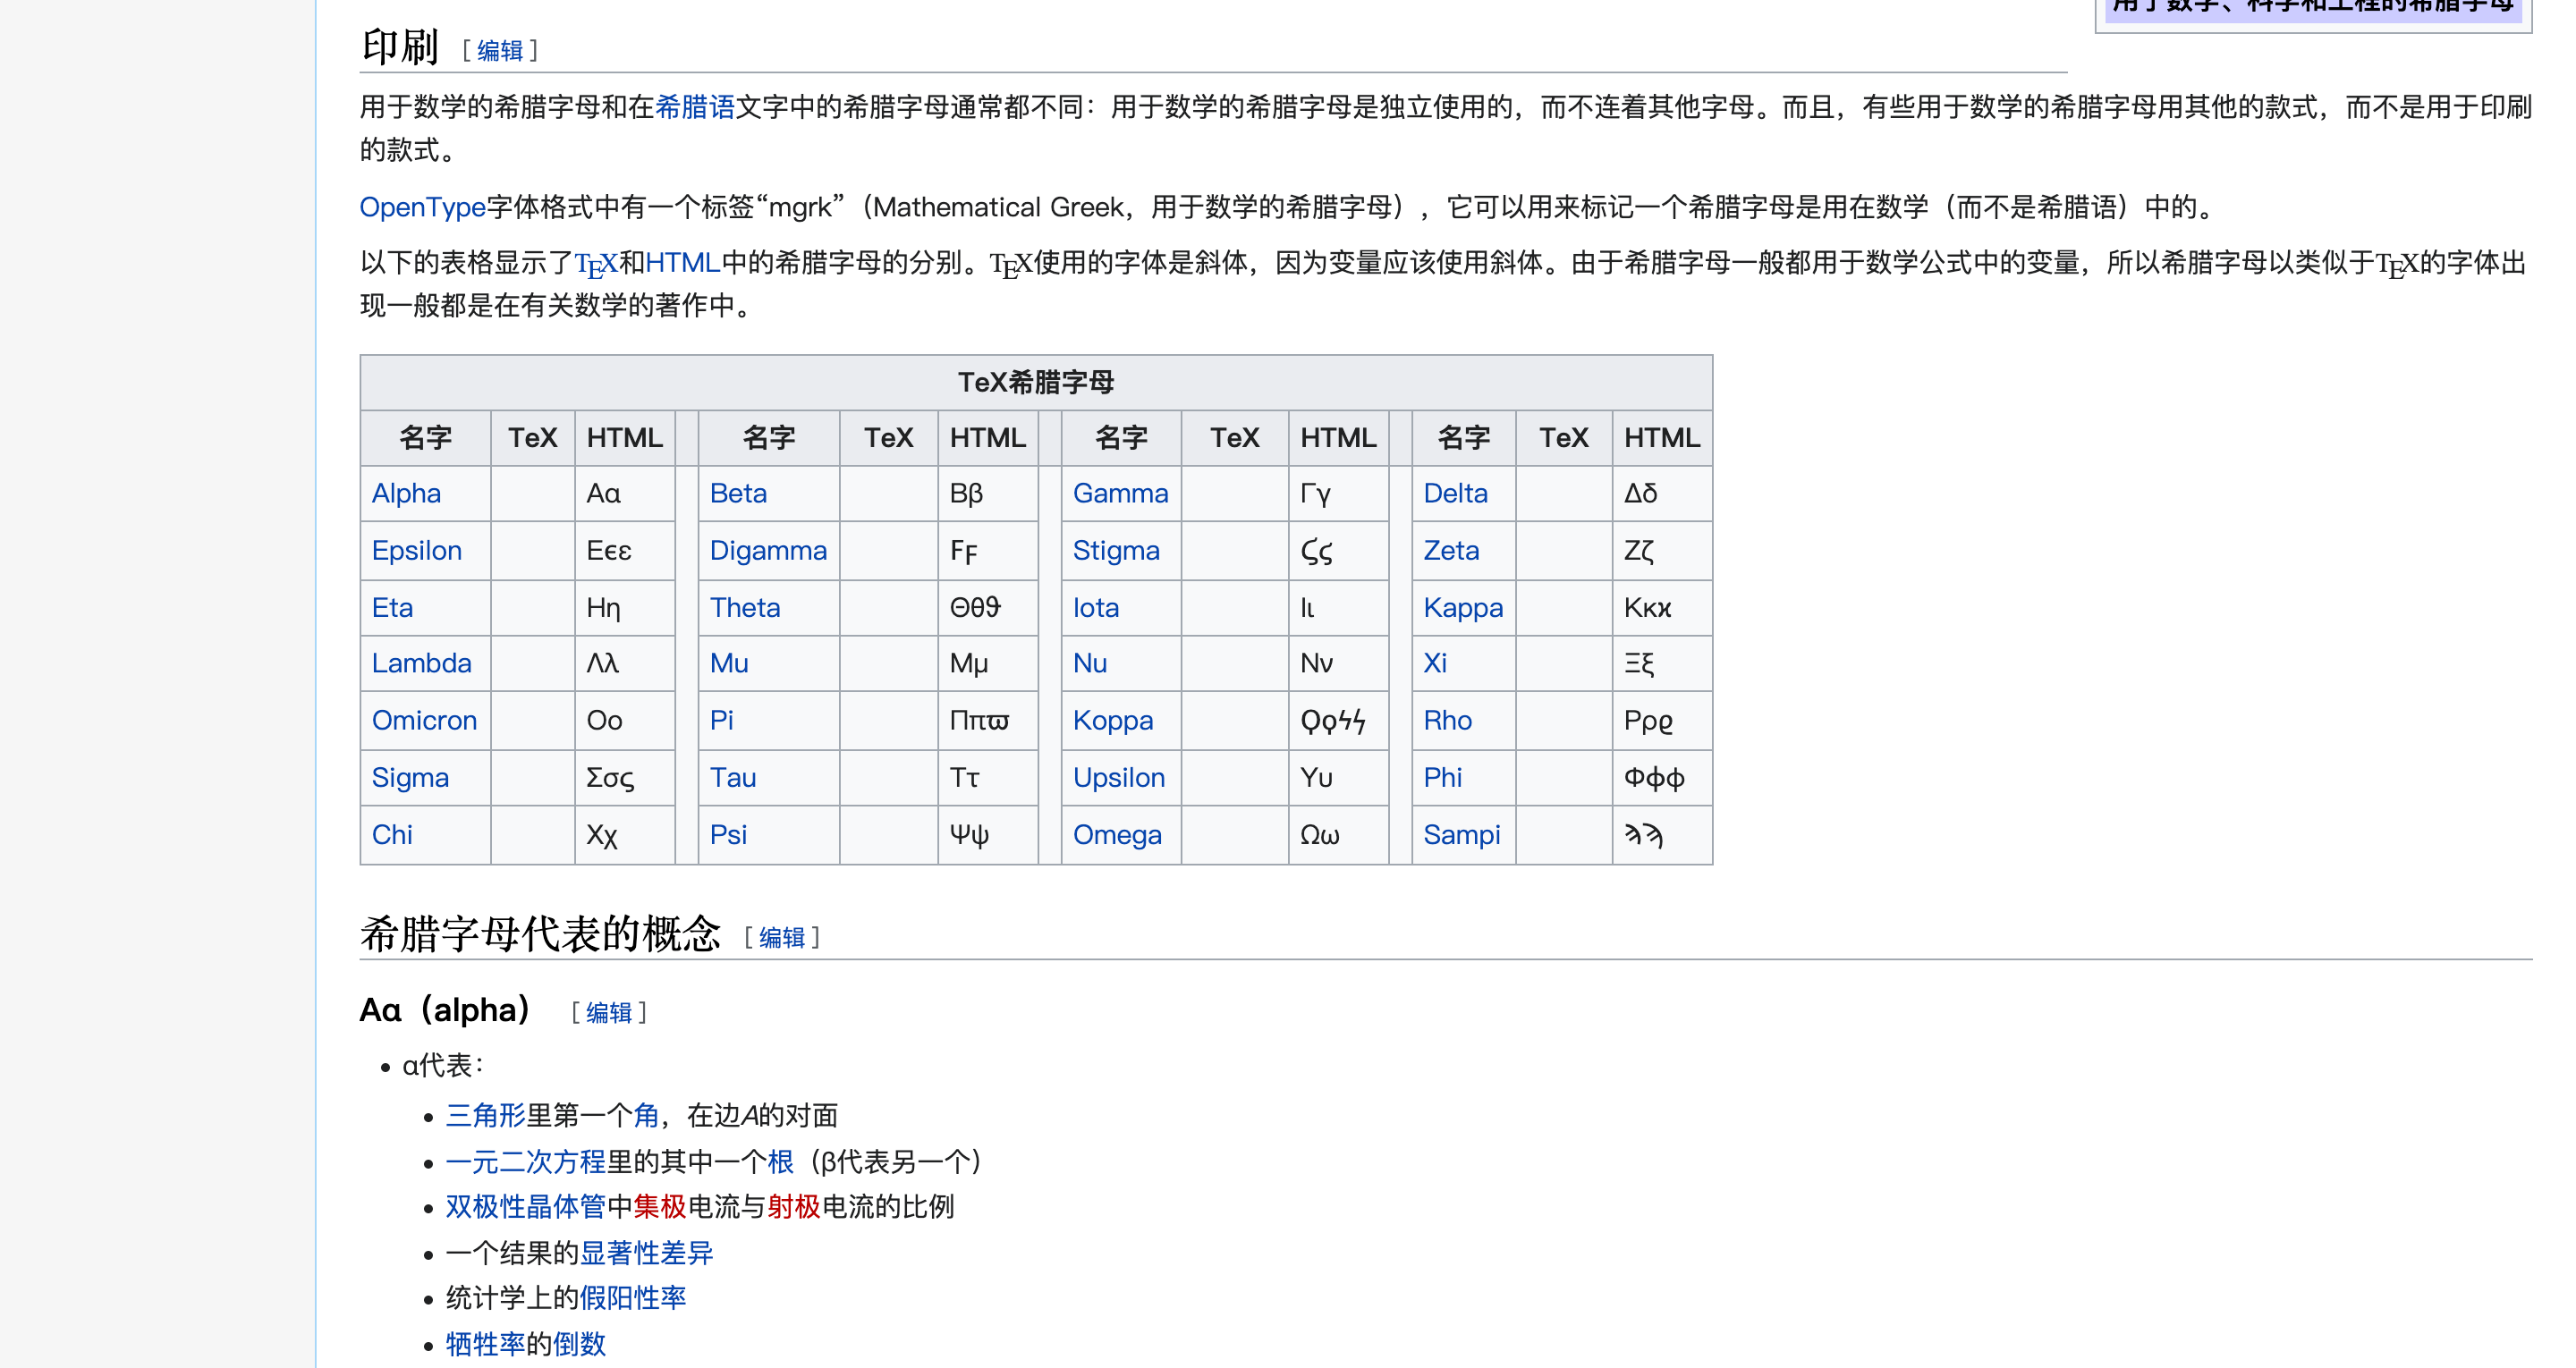Click the Omega link

1117,835
